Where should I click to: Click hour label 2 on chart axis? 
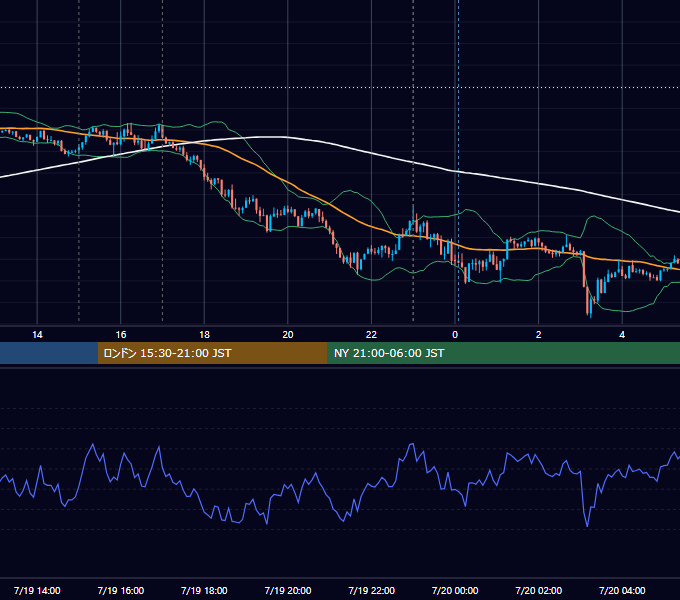pos(538,335)
